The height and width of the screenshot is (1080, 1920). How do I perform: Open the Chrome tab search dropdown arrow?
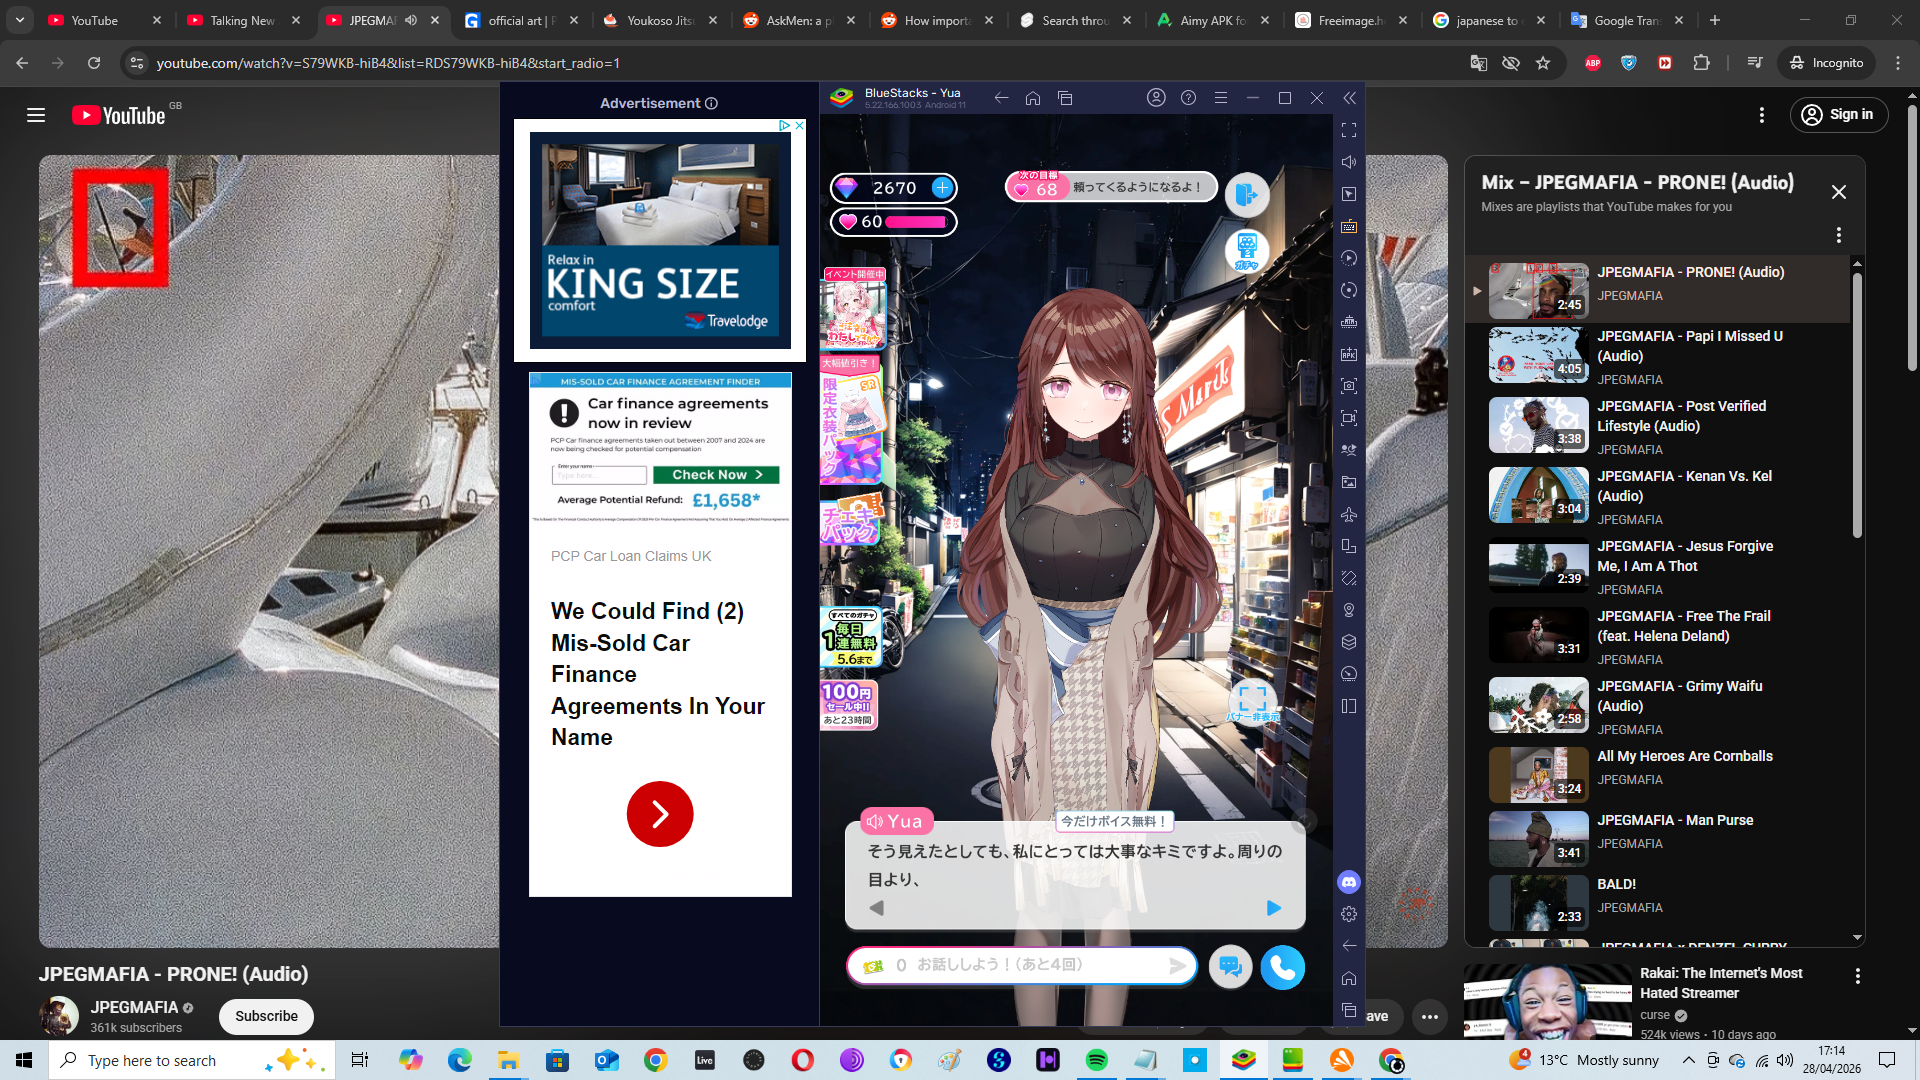click(x=20, y=20)
